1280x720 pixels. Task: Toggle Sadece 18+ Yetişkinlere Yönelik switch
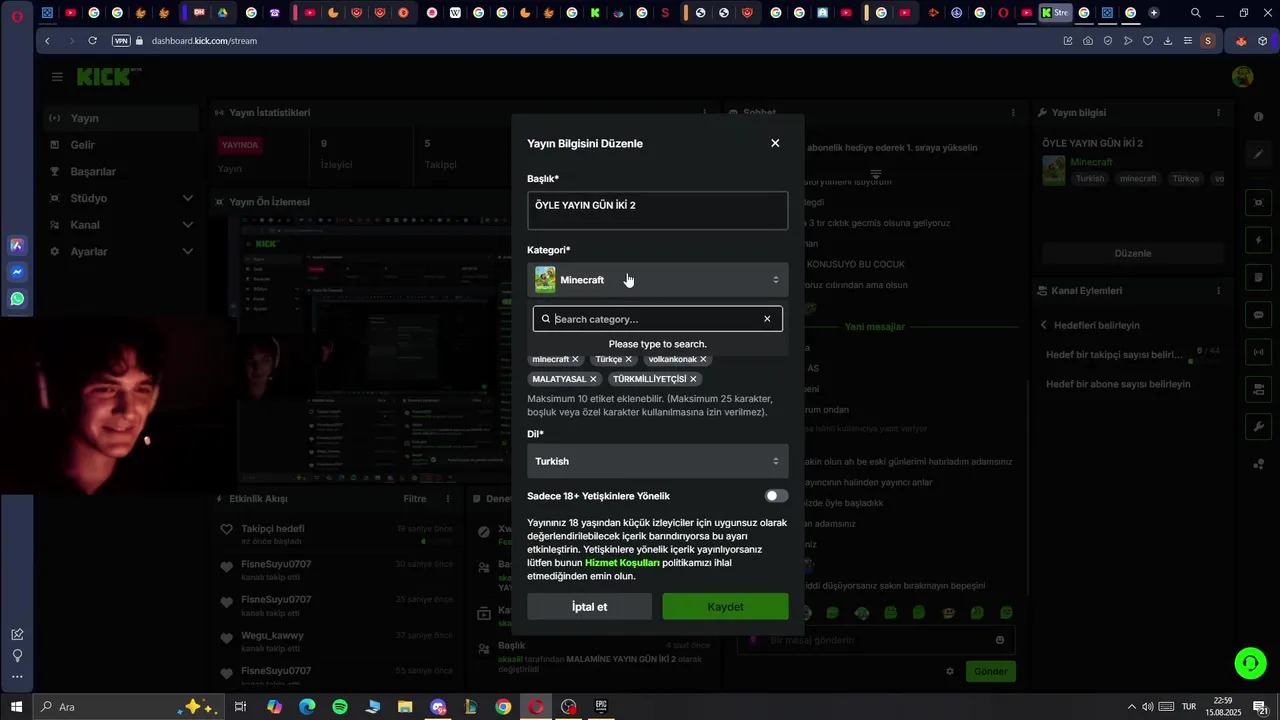click(x=776, y=496)
